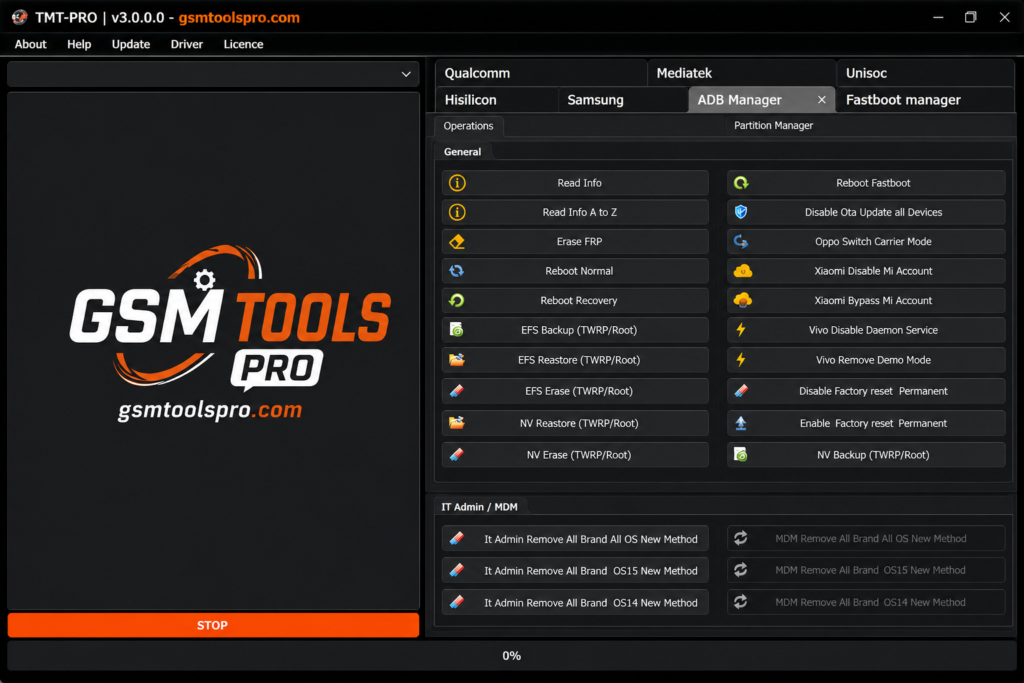This screenshot has height=683, width=1024.
Task: Open the Driver menu
Action: tap(187, 44)
